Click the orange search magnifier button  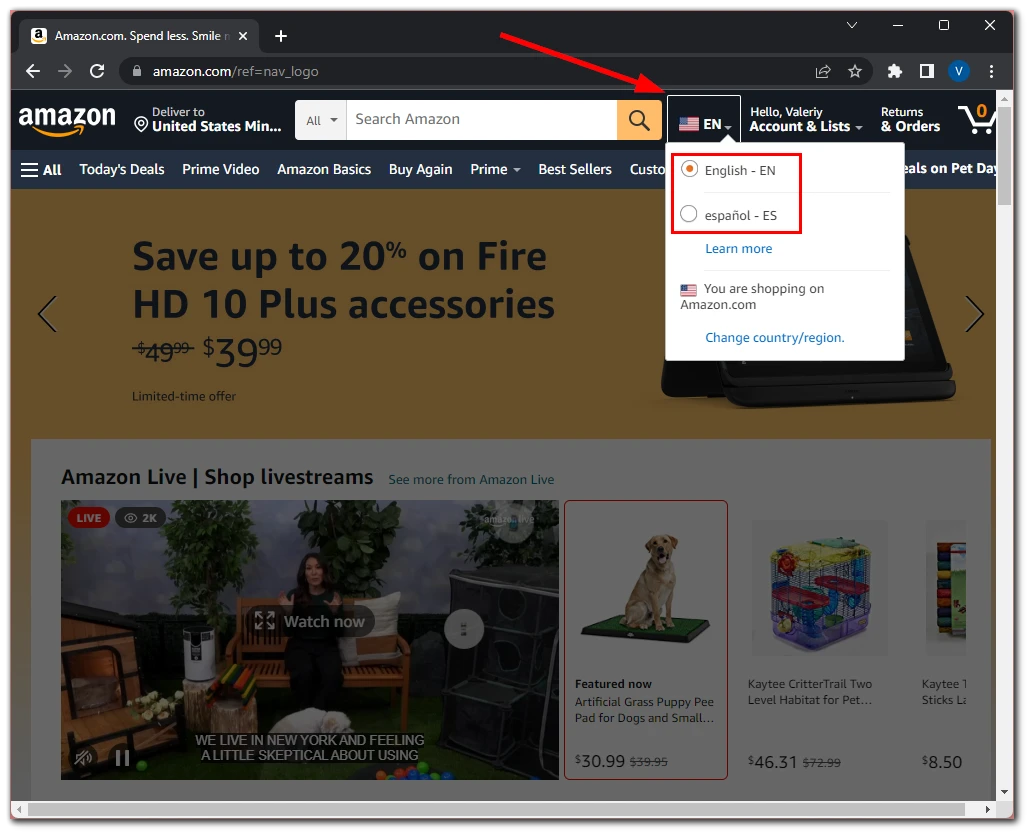639,120
